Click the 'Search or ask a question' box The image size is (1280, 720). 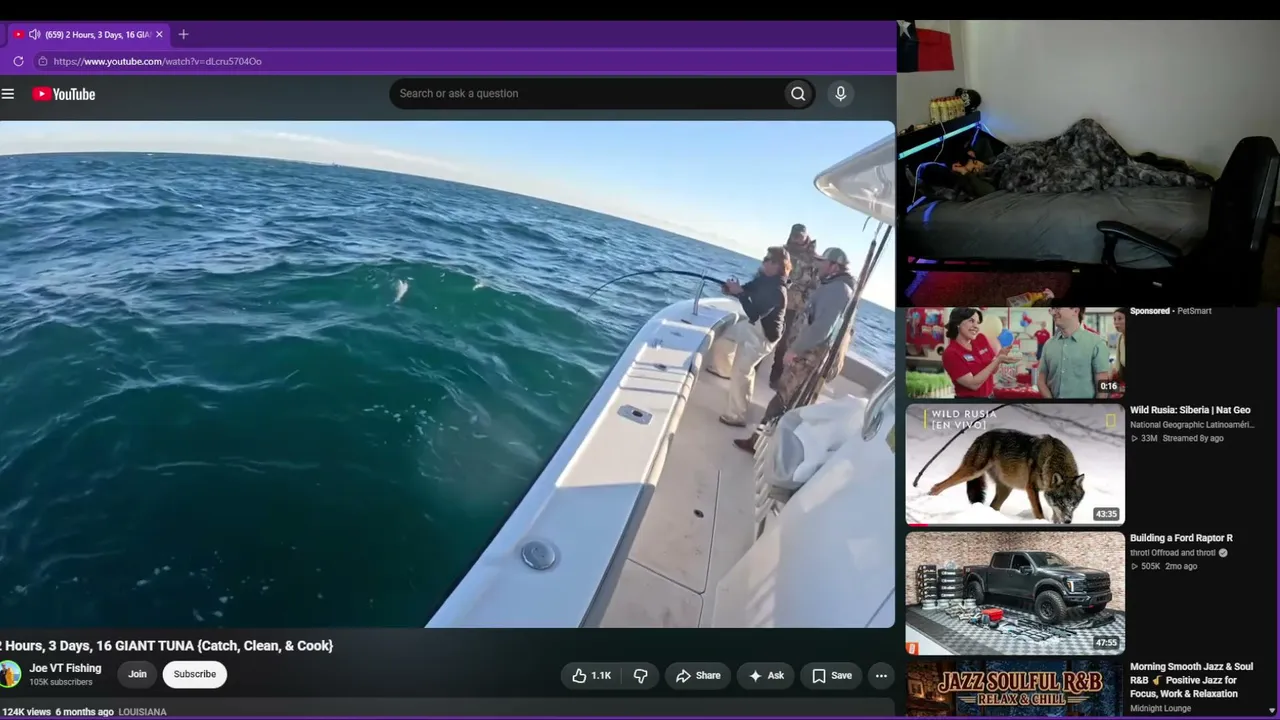click(x=587, y=94)
